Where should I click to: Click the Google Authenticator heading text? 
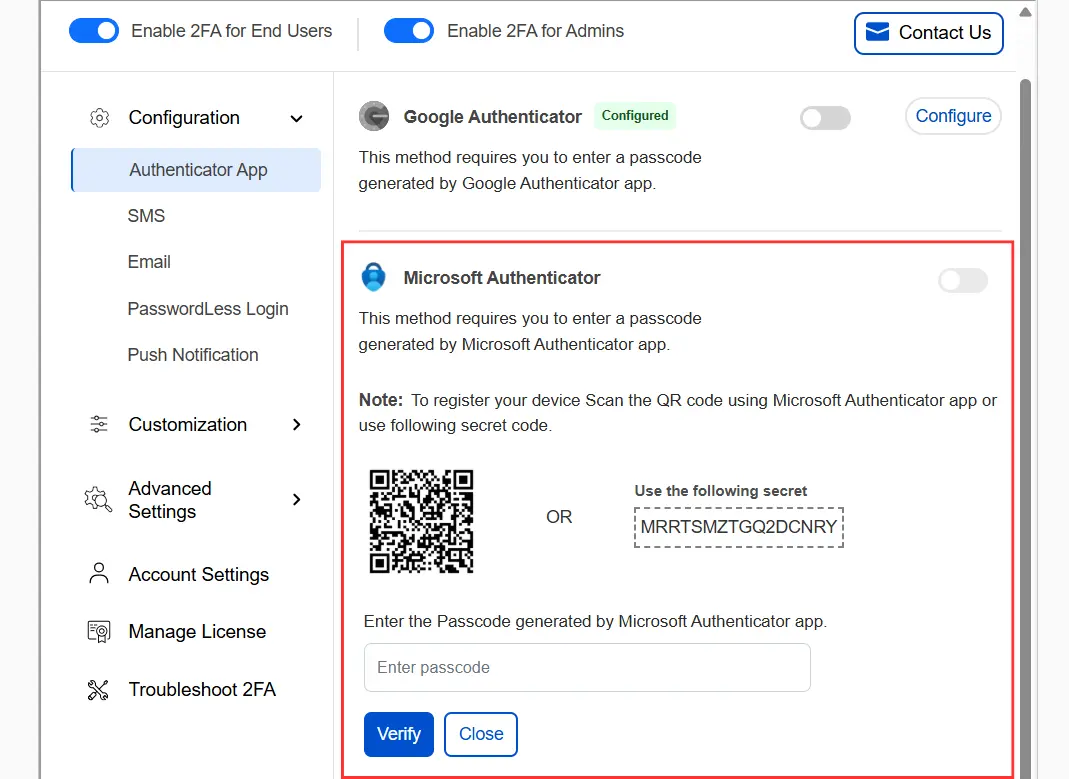click(493, 117)
